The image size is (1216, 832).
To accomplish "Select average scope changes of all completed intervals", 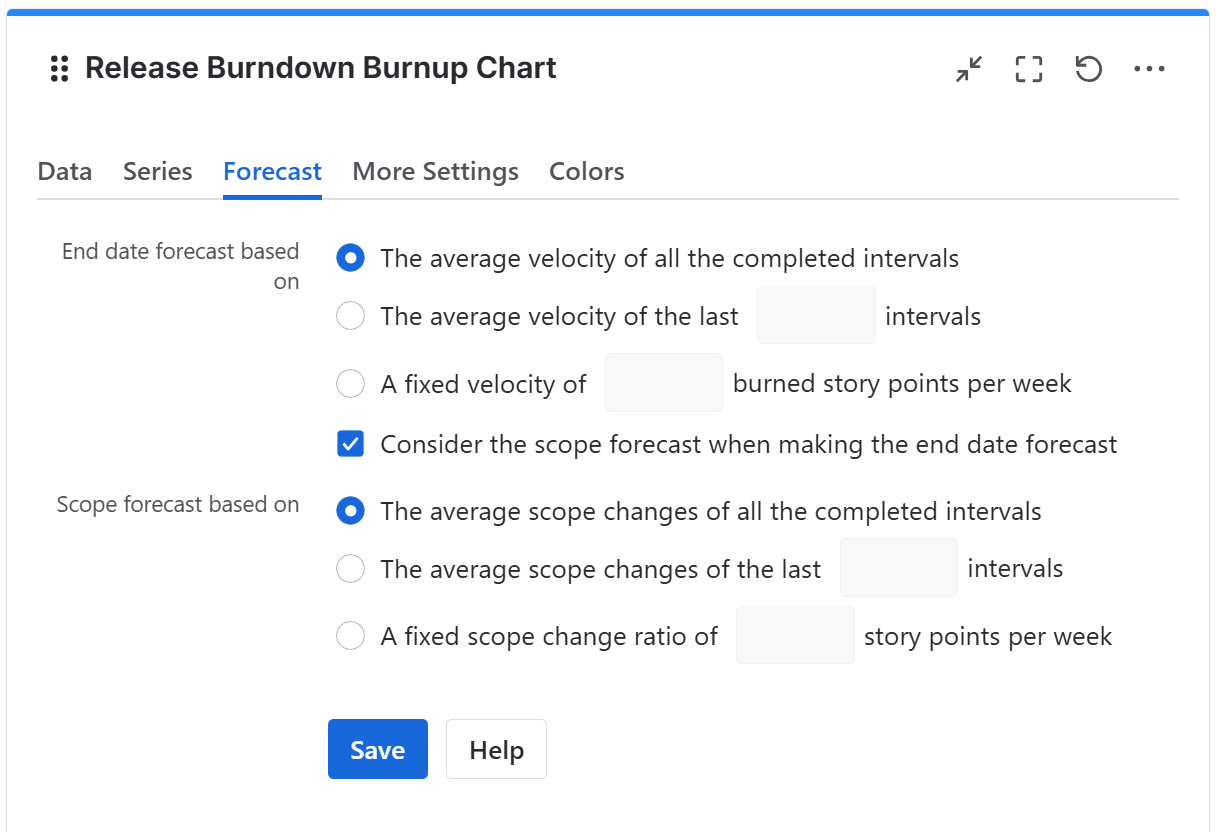I will click(x=350, y=510).
